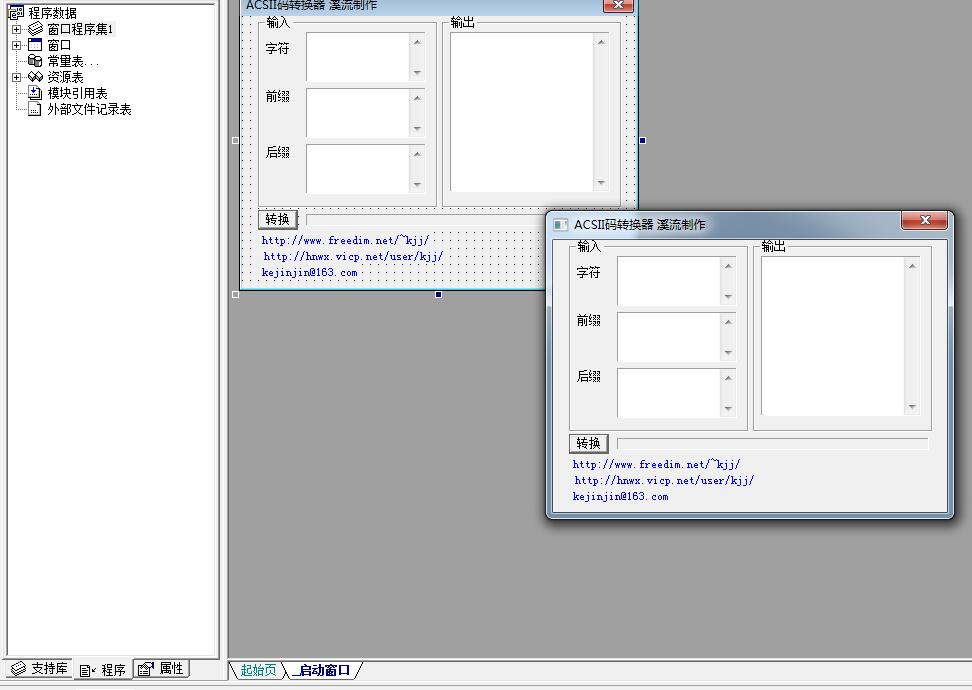The image size is (972, 690).
Task: Click 字符 box scroll-down arrow, running window
Action: pos(728,296)
